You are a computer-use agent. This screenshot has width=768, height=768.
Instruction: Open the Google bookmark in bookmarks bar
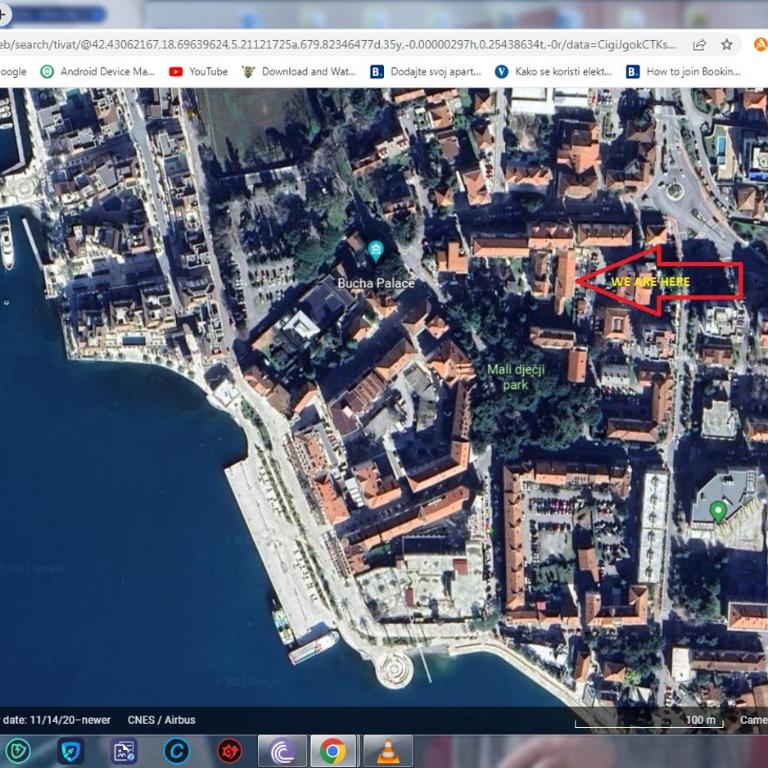(13, 72)
